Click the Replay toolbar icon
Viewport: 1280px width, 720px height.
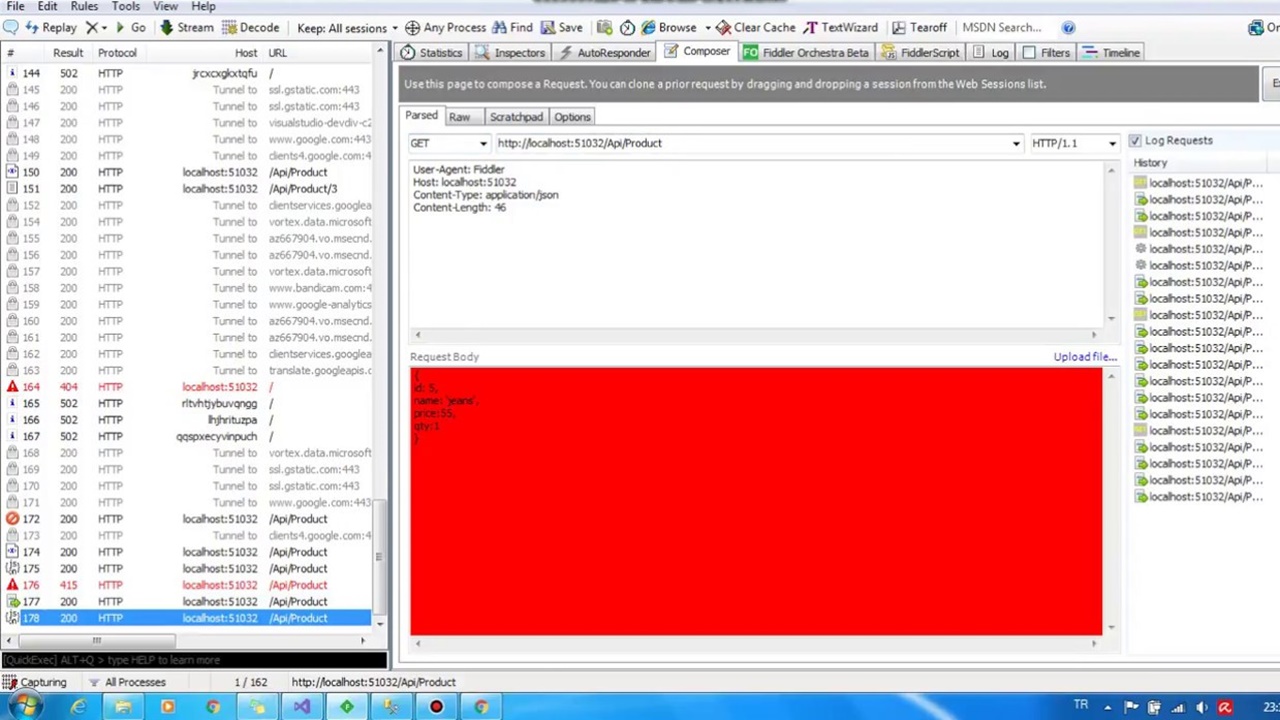pos(33,28)
